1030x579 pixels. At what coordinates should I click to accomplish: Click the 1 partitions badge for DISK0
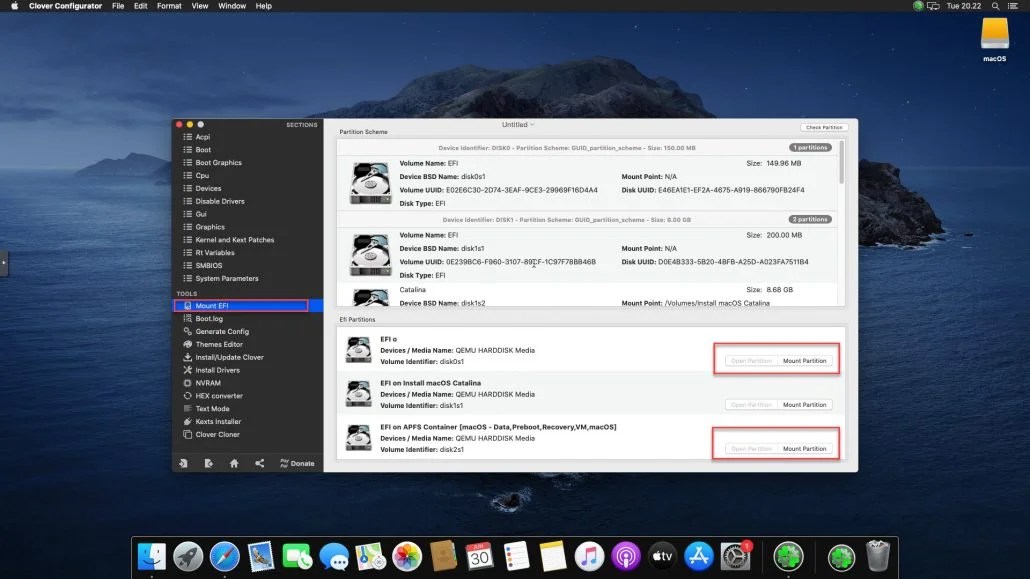(811, 147)
